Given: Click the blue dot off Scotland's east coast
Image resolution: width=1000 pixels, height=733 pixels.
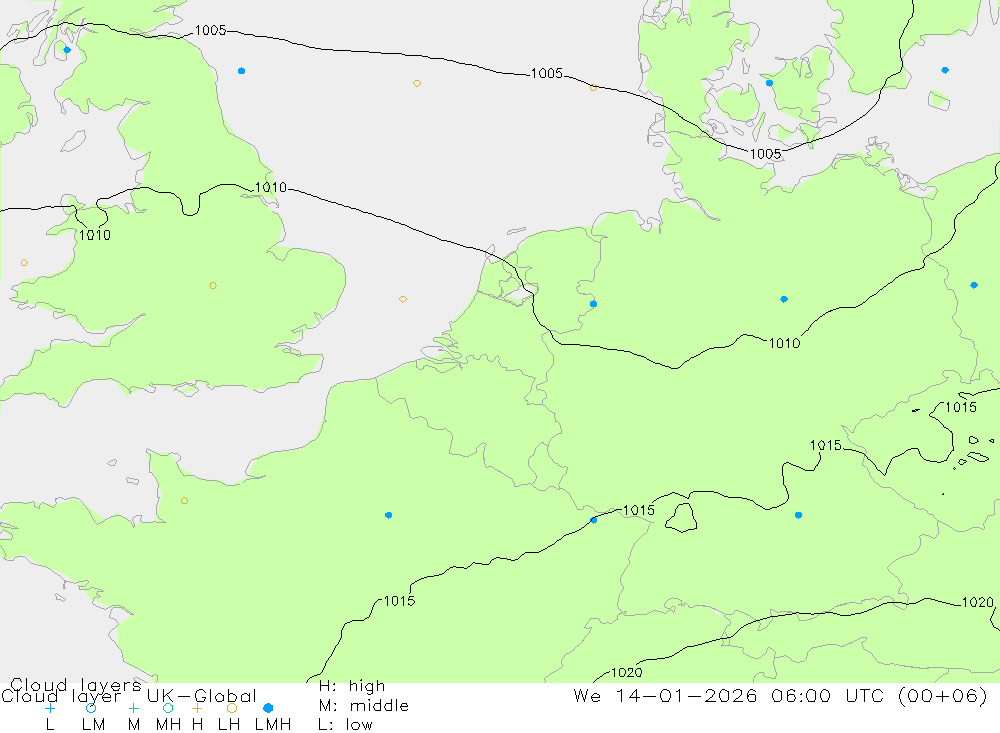Looking at the screenshot, I should [241, 71].
